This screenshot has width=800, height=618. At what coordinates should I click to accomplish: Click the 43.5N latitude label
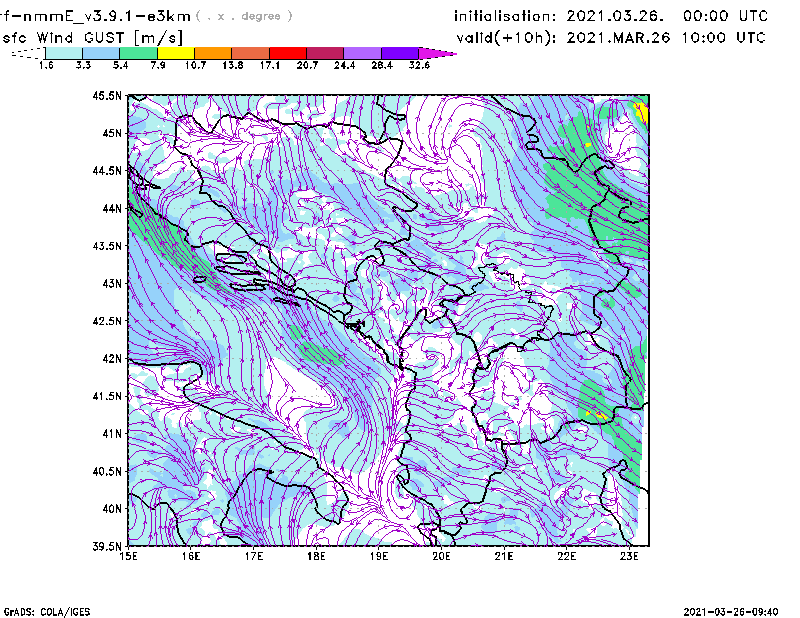pos(107,246)
